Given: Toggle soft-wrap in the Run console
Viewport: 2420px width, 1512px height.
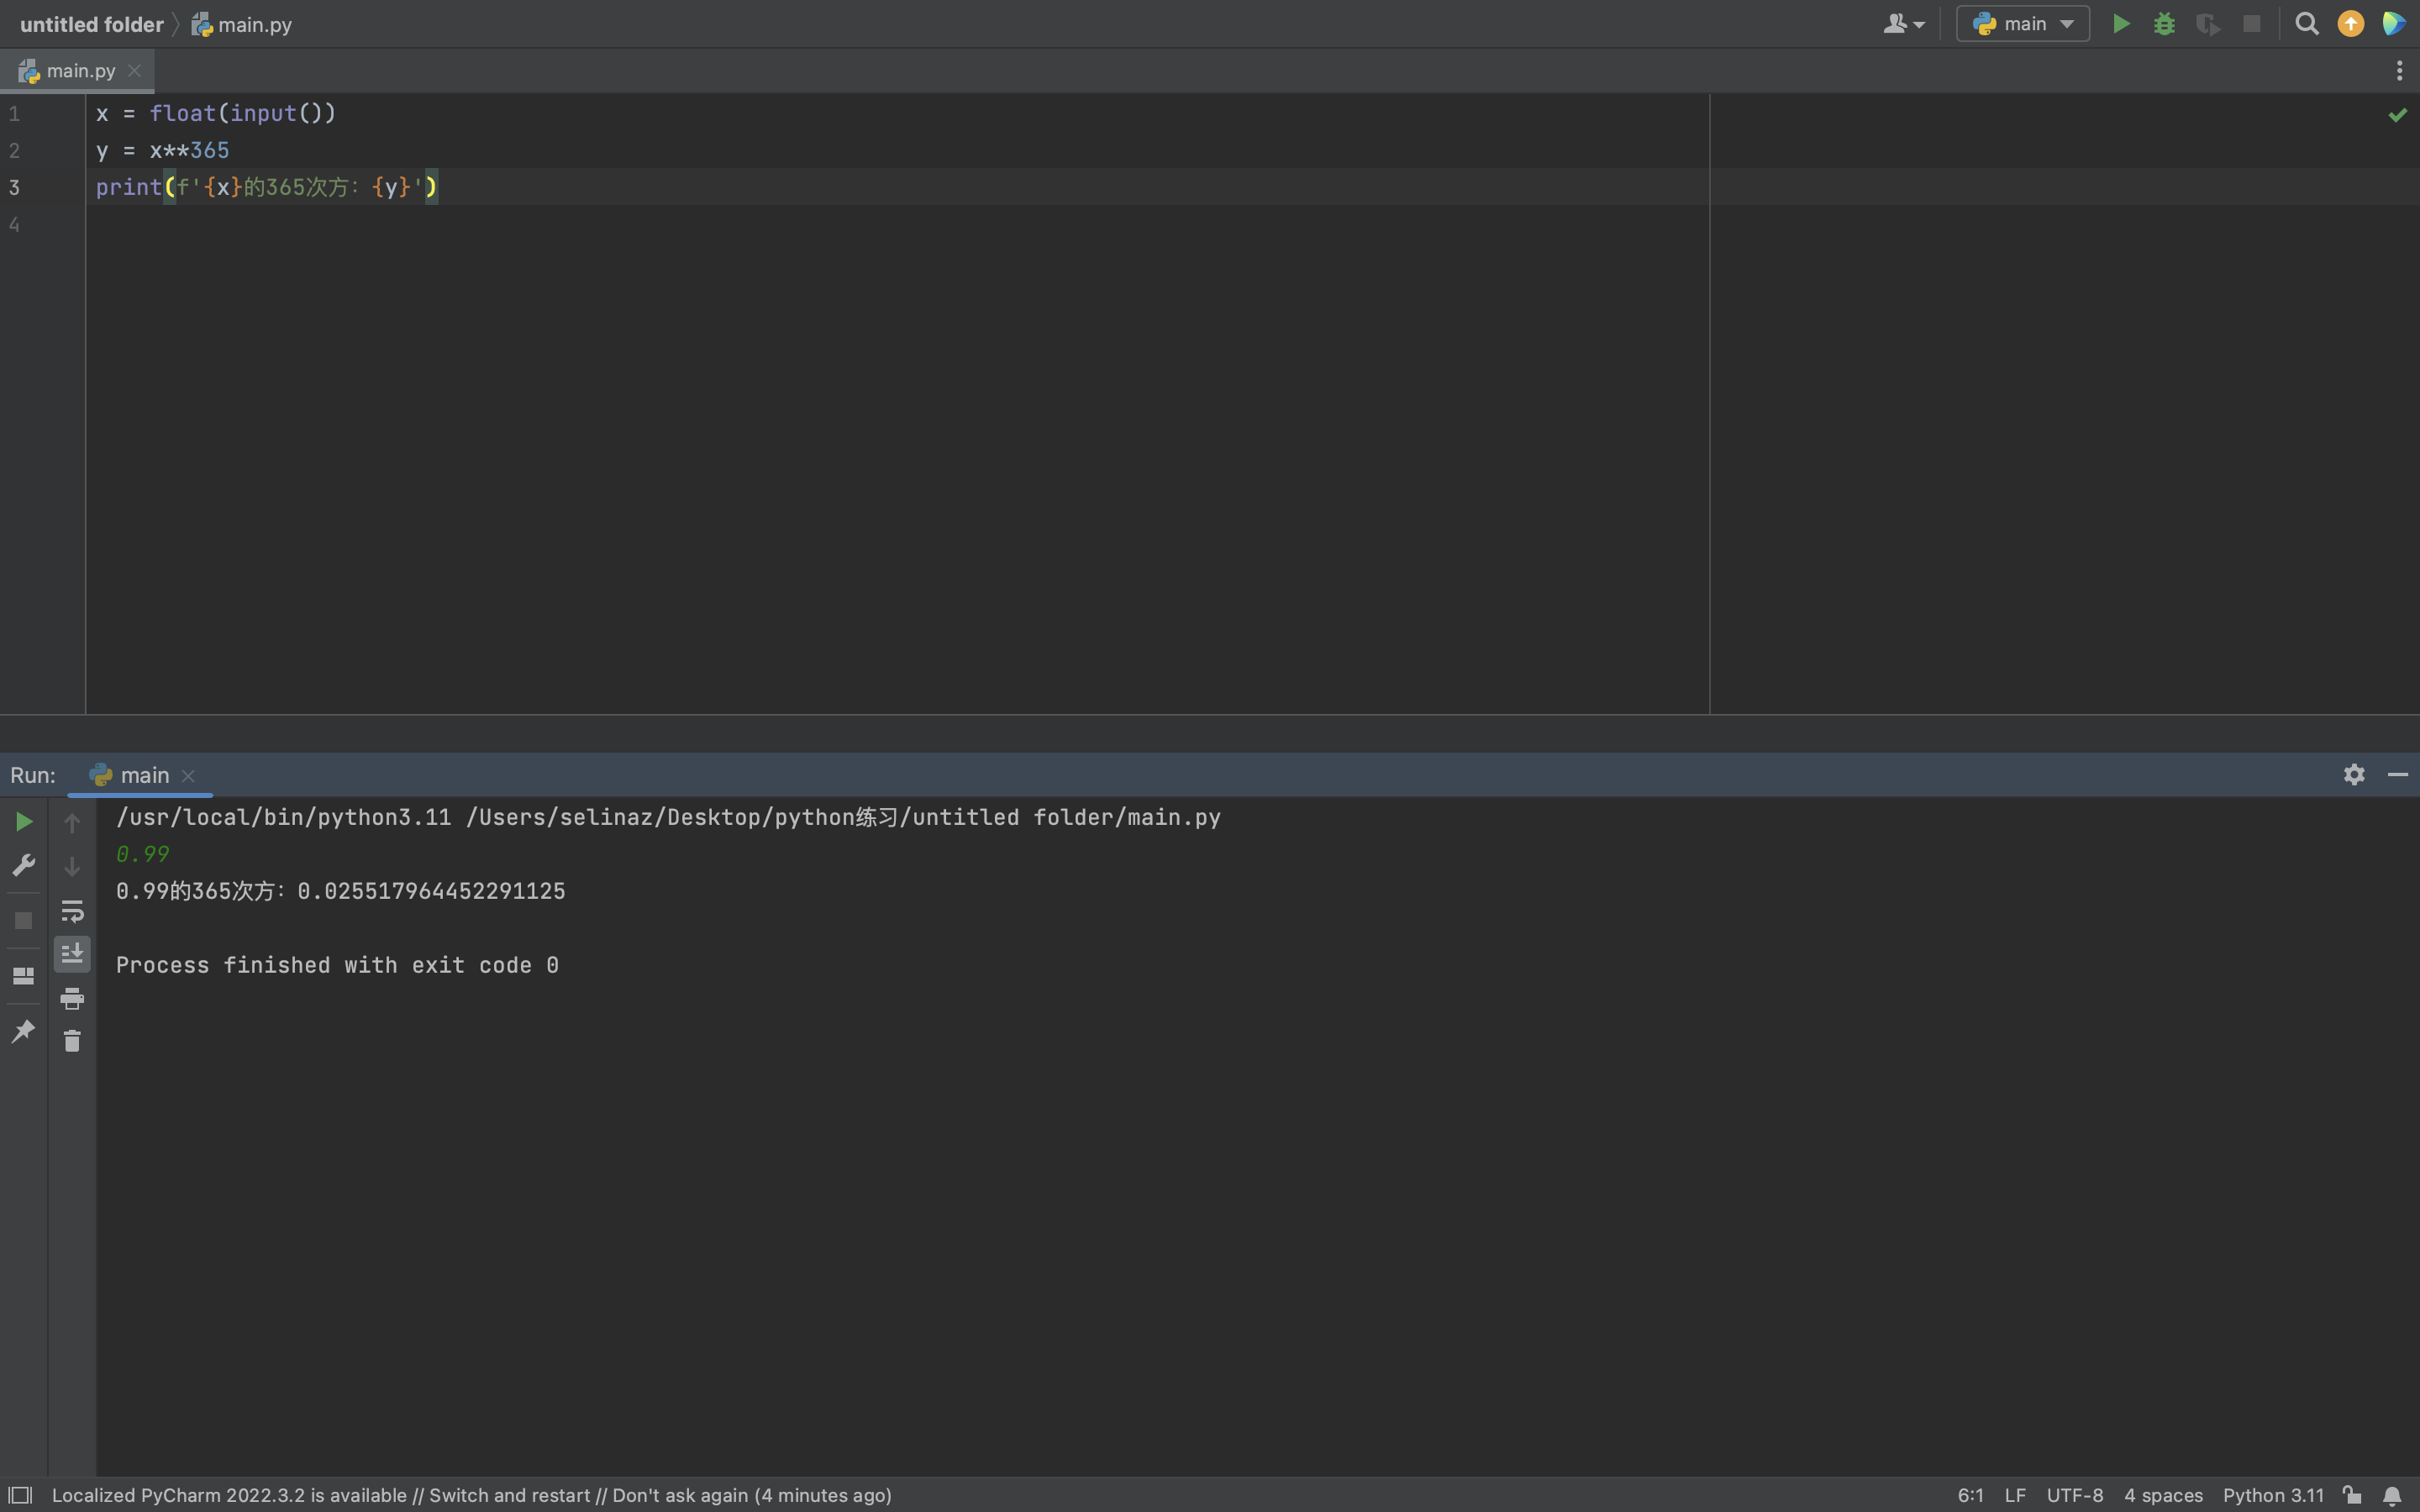Looking at the screenshot, I should tap(72, 911).
